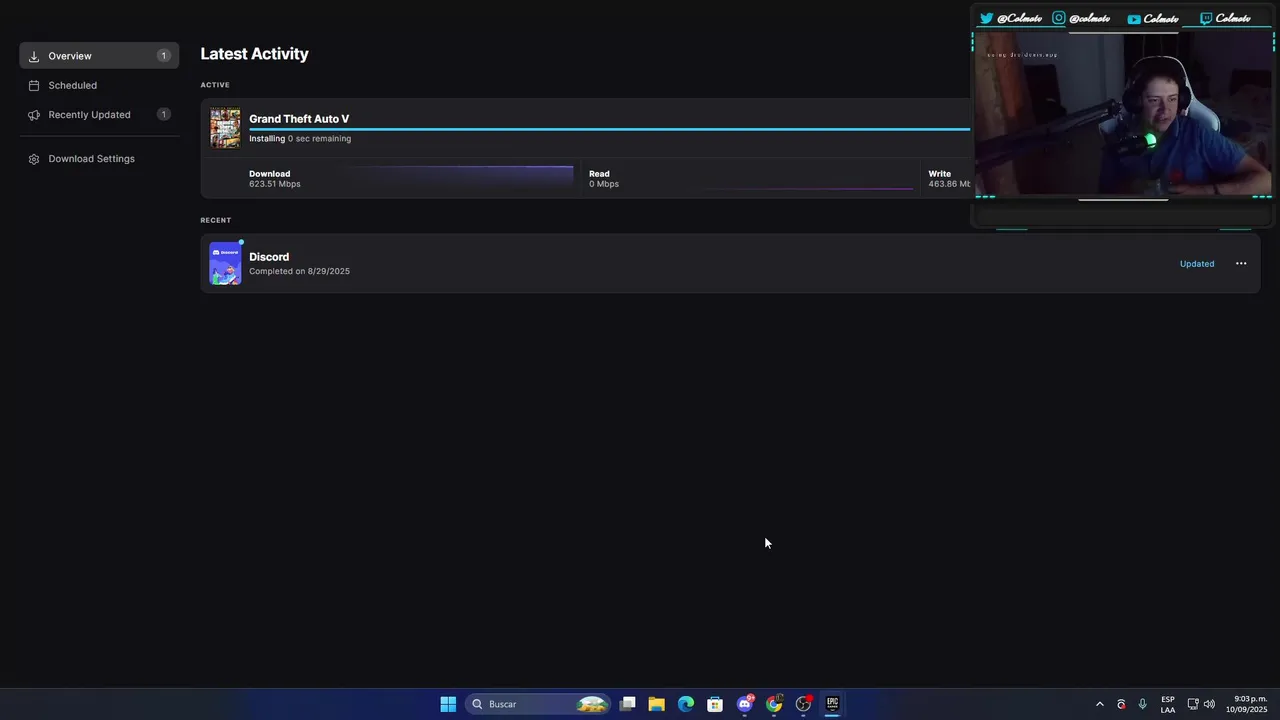Open Microsoft Store from the taskbar
Viewport: 1280px width, 720px height.
pos(715,704)
